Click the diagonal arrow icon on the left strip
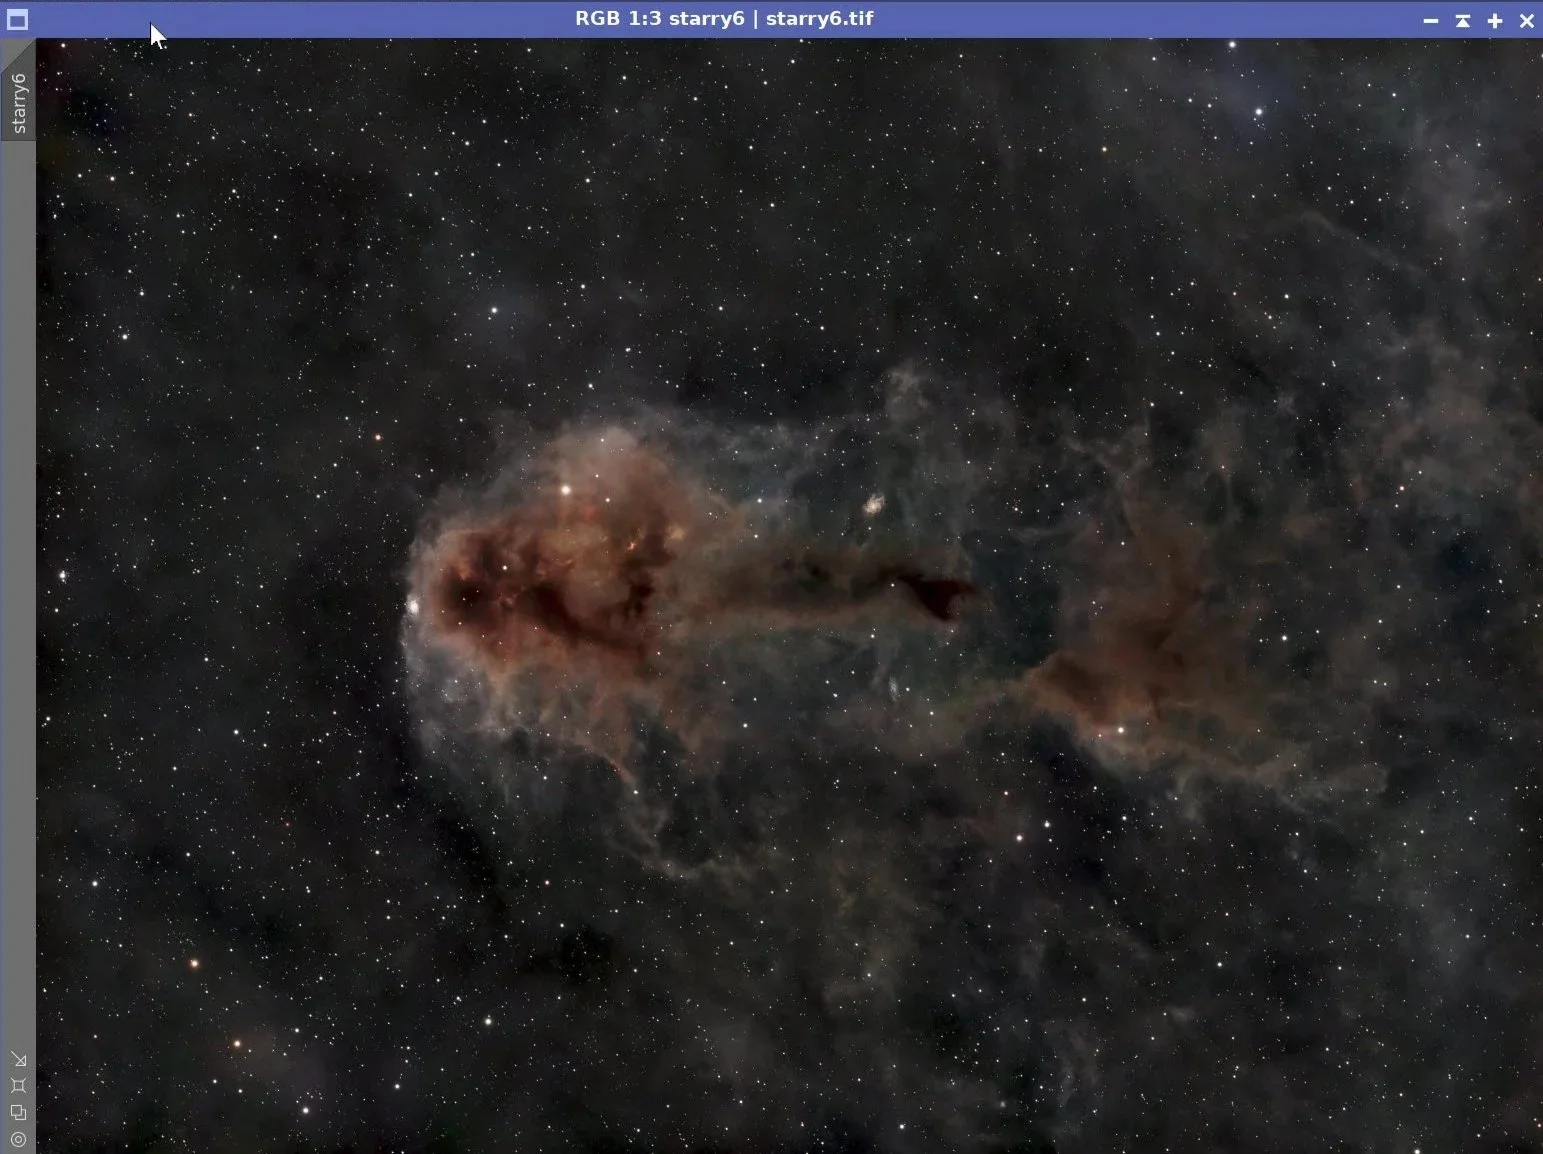This screenshot has width=1543, height=1154. 18,1059
